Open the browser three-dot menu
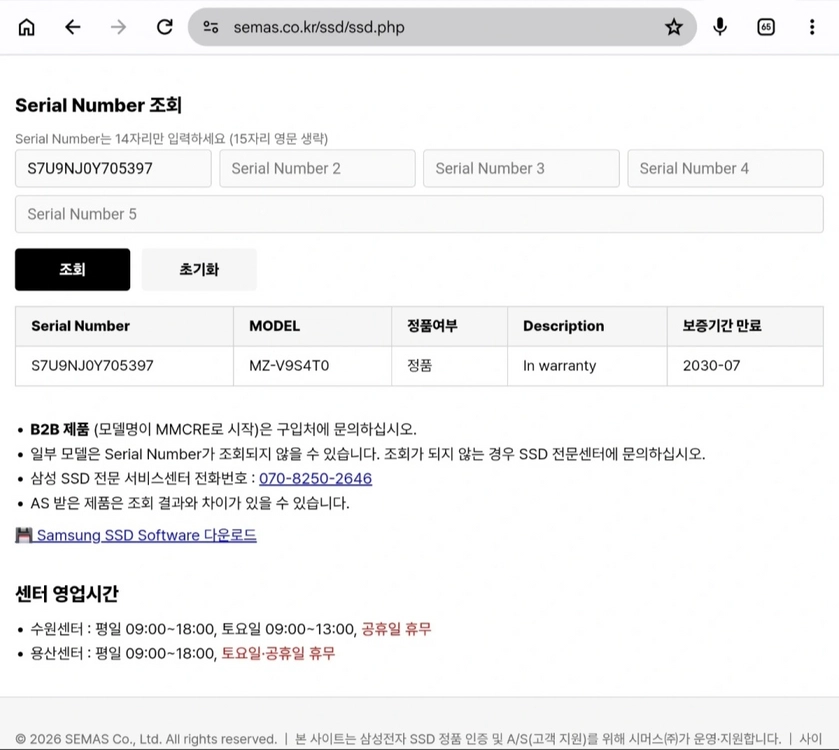Screen dimensions: 839x750 (812, 27)
